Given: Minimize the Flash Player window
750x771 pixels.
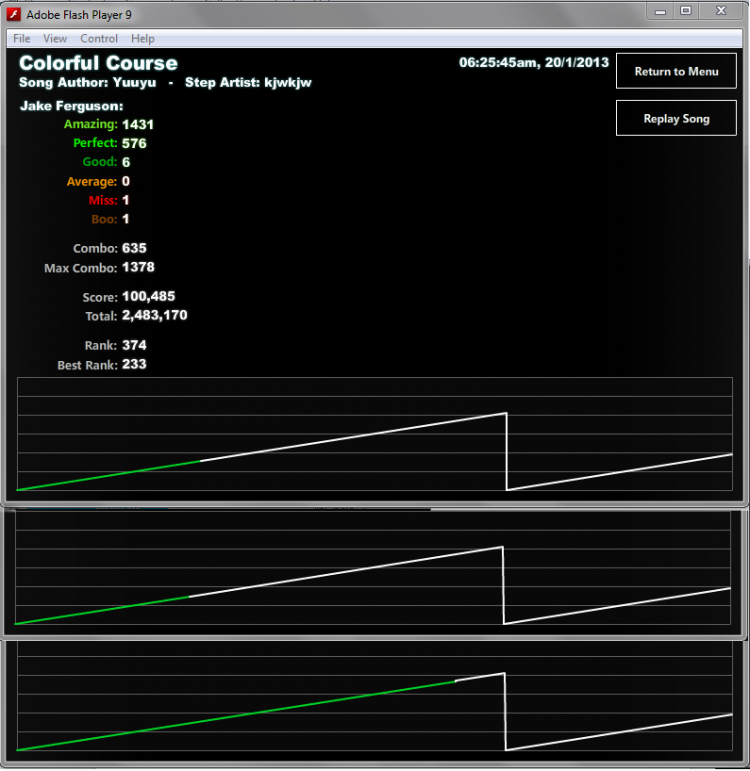Looking at the screenshot, I should (x=660, y=11).
